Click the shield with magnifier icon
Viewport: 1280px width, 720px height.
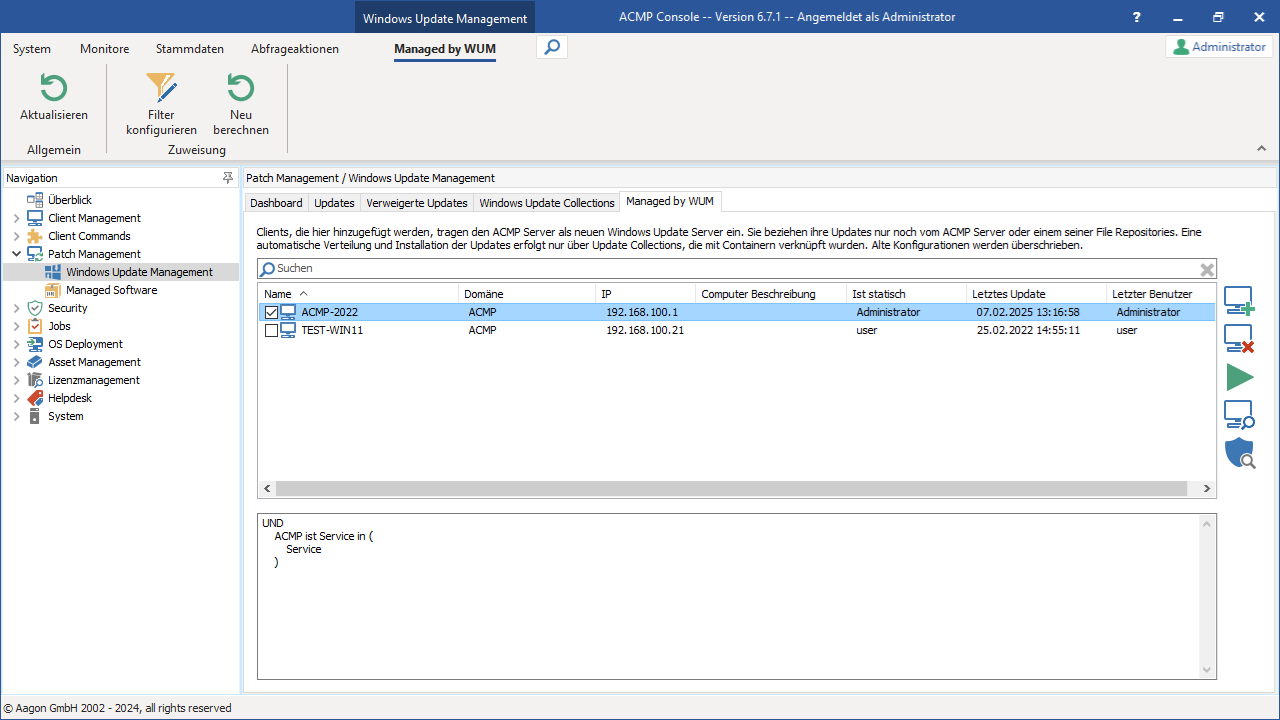(x=1239, y=453)
